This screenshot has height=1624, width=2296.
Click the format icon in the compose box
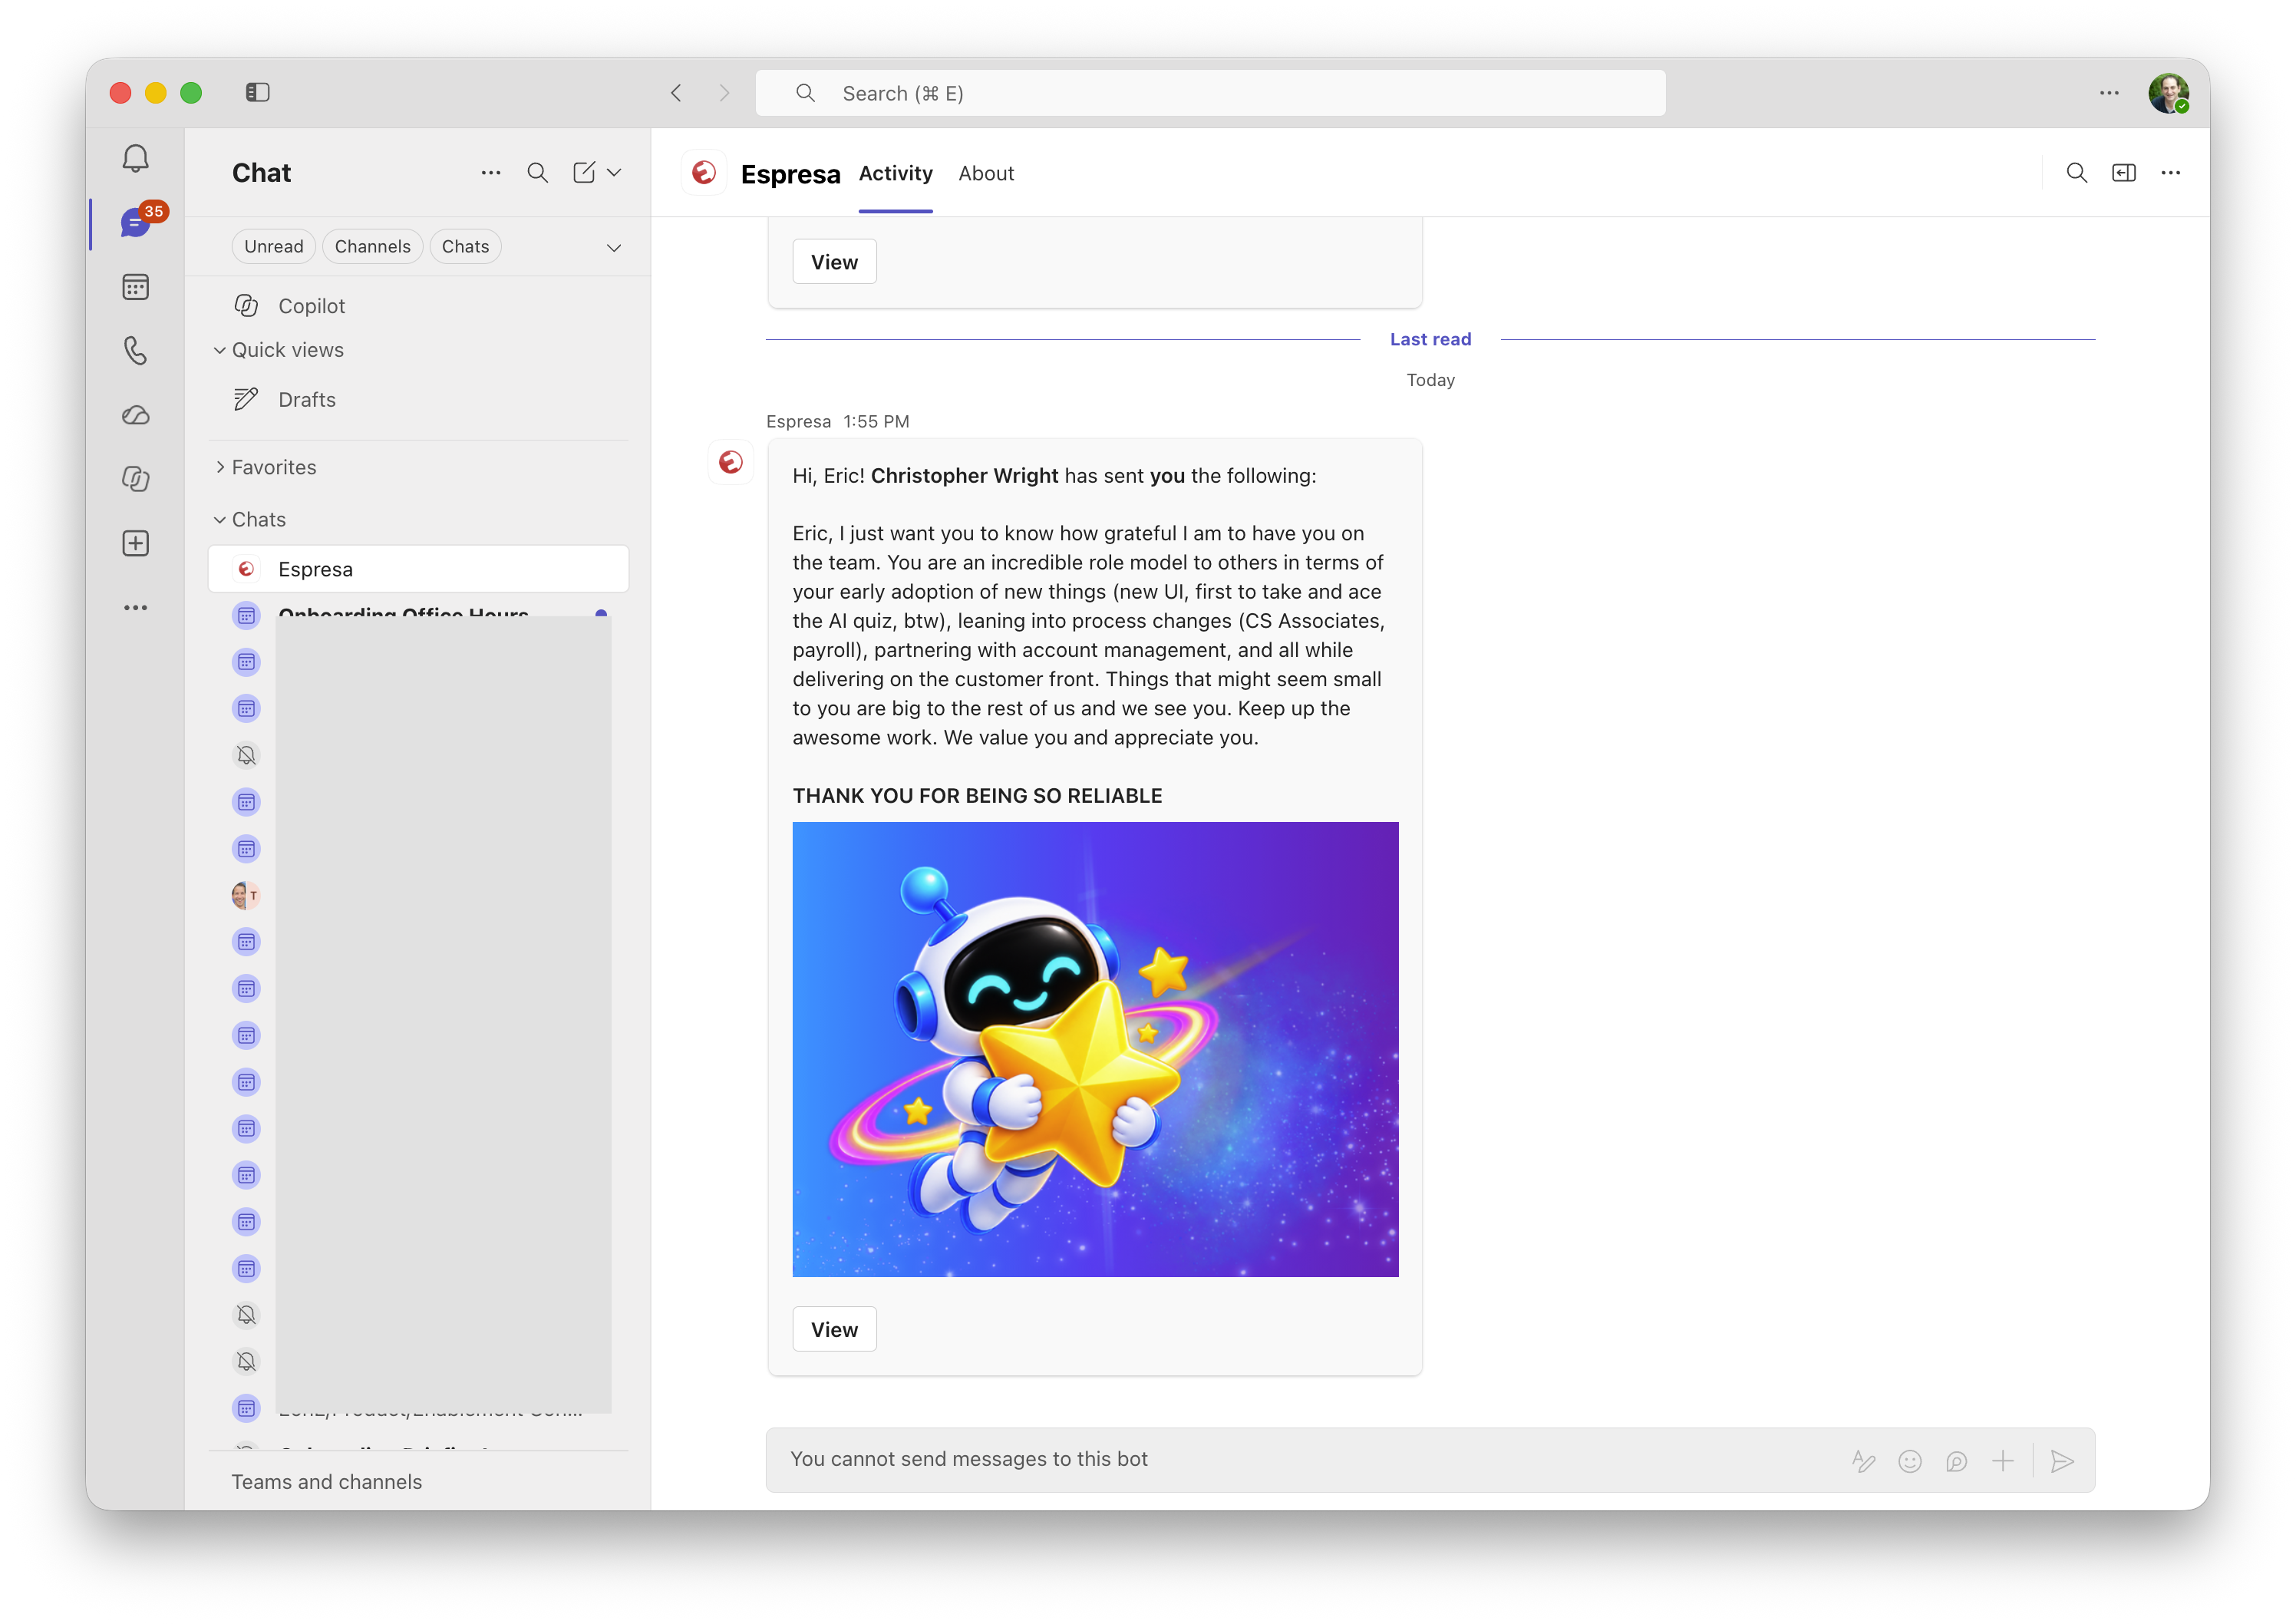click(1863, 1461)
